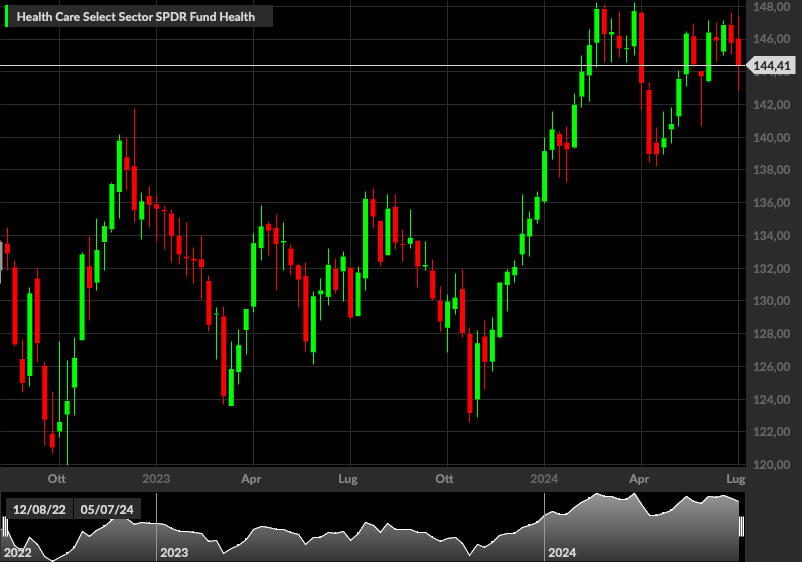Click the 130,00 price axis label
The width and height of the screenshot is (802, 562).
pyautogui.click(x=771, y=301)
